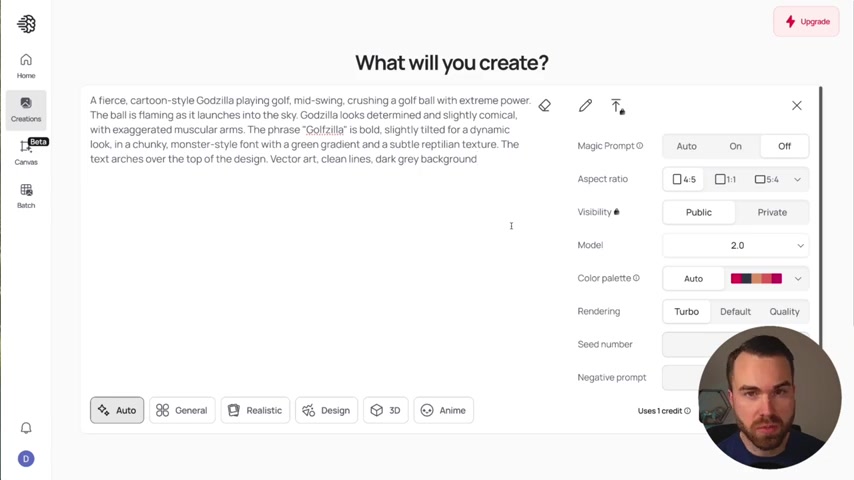Image resolution: width=854 pixels, height=480 pixels.
Task: Expand the color palette chevron
Action: 798,279
